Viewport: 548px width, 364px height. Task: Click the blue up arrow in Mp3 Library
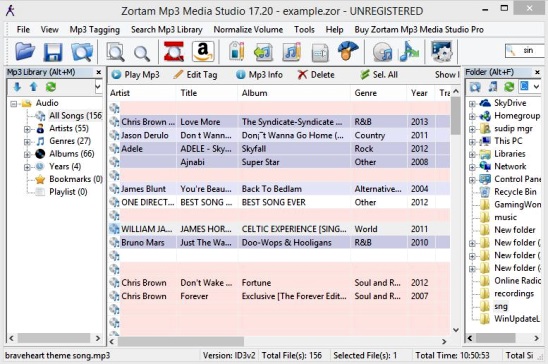point(34,87)
